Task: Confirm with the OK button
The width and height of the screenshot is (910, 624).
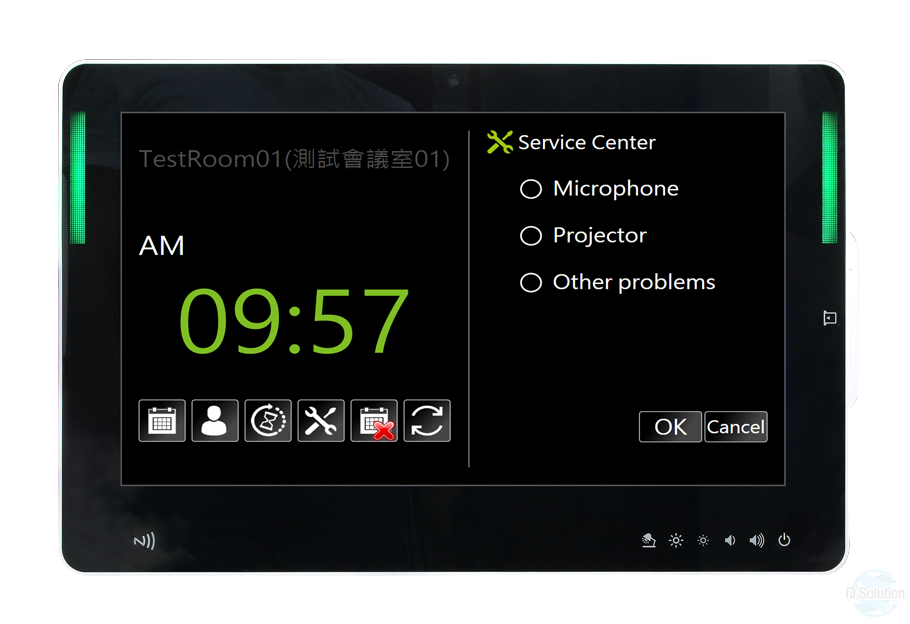Action: 670,427
